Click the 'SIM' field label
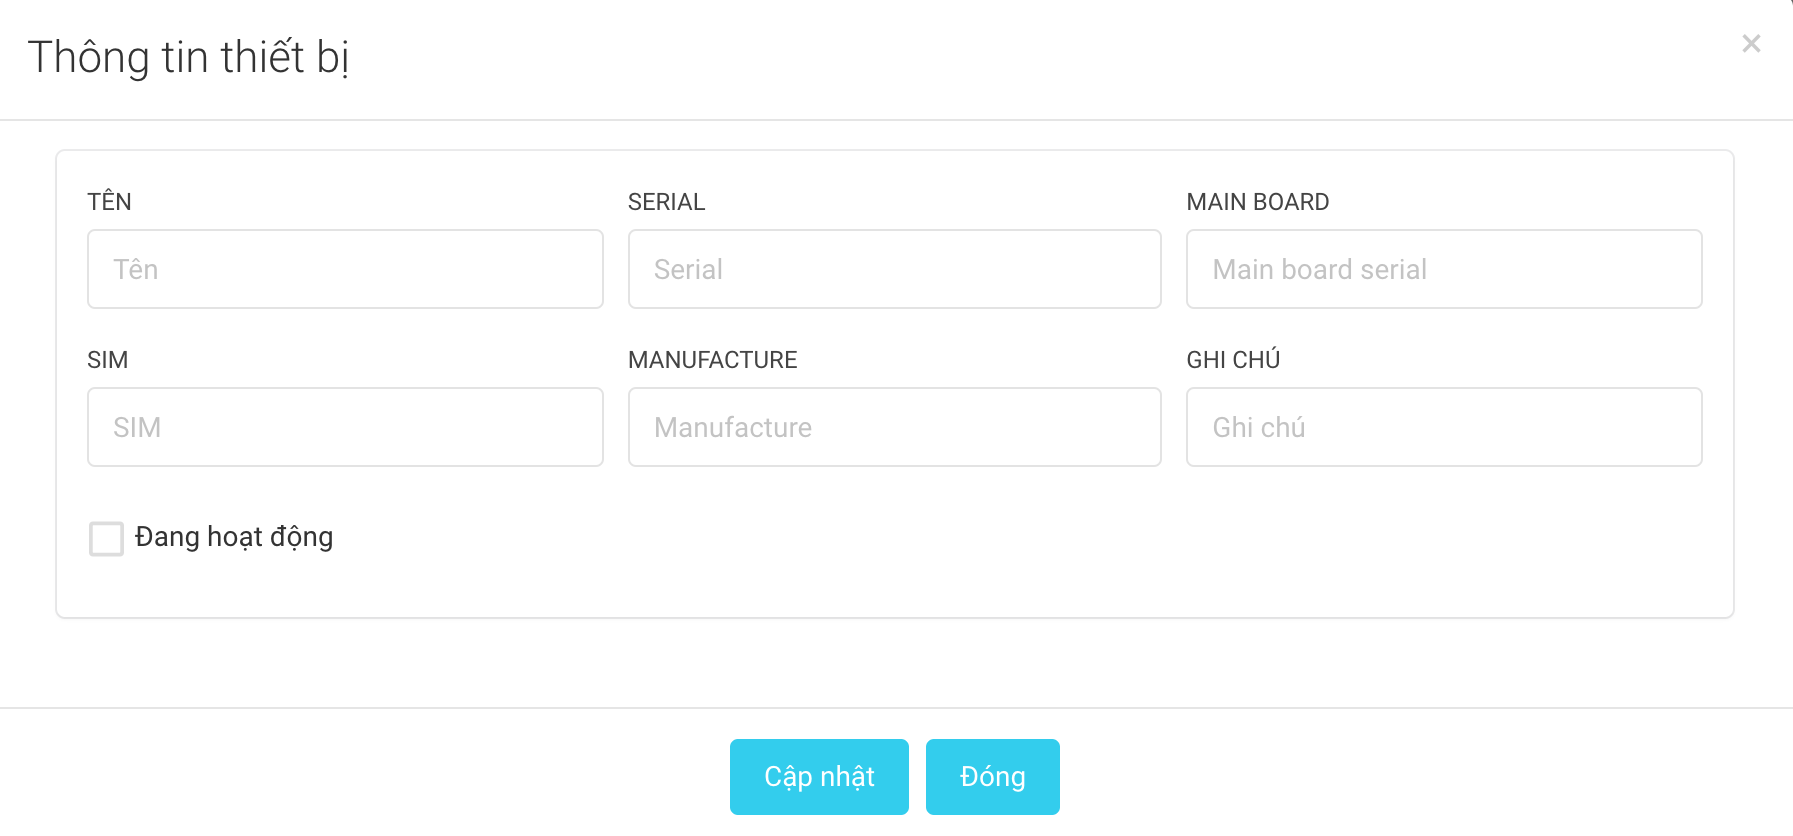This screenshot has height=836, width=1793. tap(107, 360)
